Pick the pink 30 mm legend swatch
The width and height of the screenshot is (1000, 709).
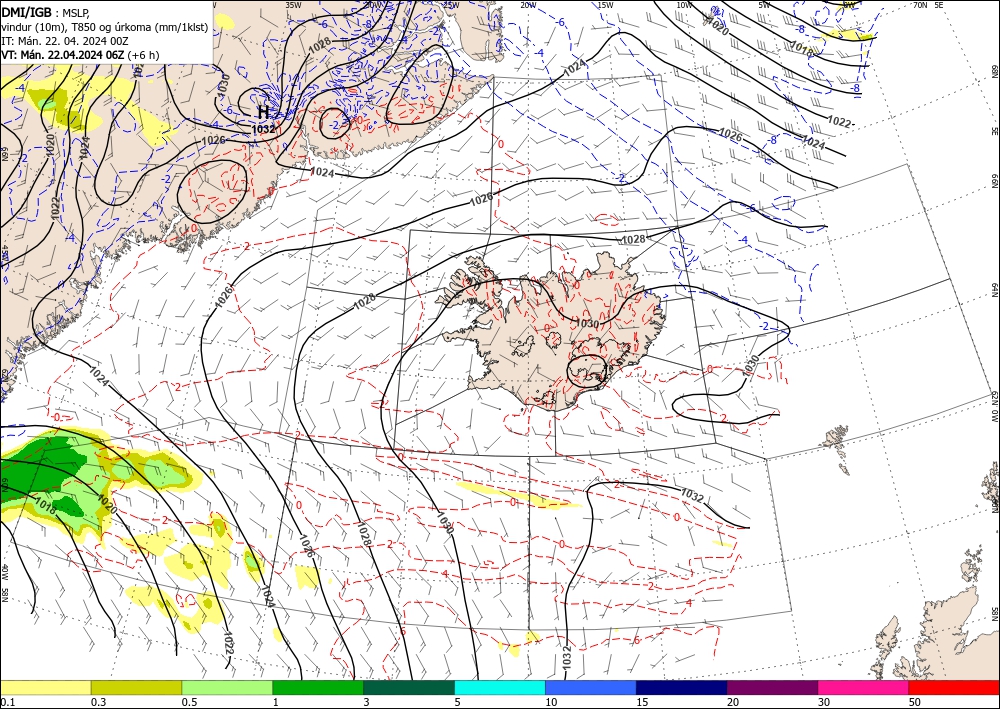[x=864, y=687]
